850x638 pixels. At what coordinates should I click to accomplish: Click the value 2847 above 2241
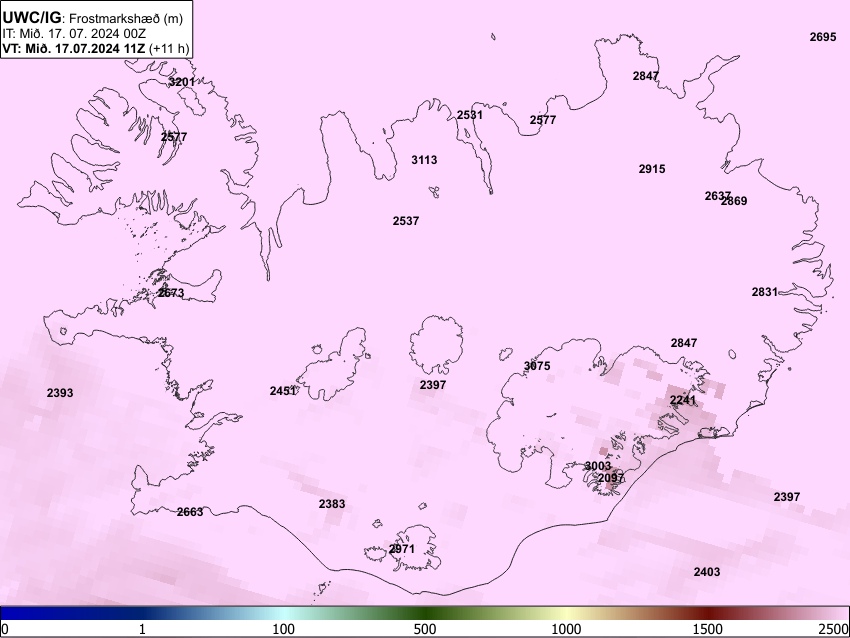[684, 343]
